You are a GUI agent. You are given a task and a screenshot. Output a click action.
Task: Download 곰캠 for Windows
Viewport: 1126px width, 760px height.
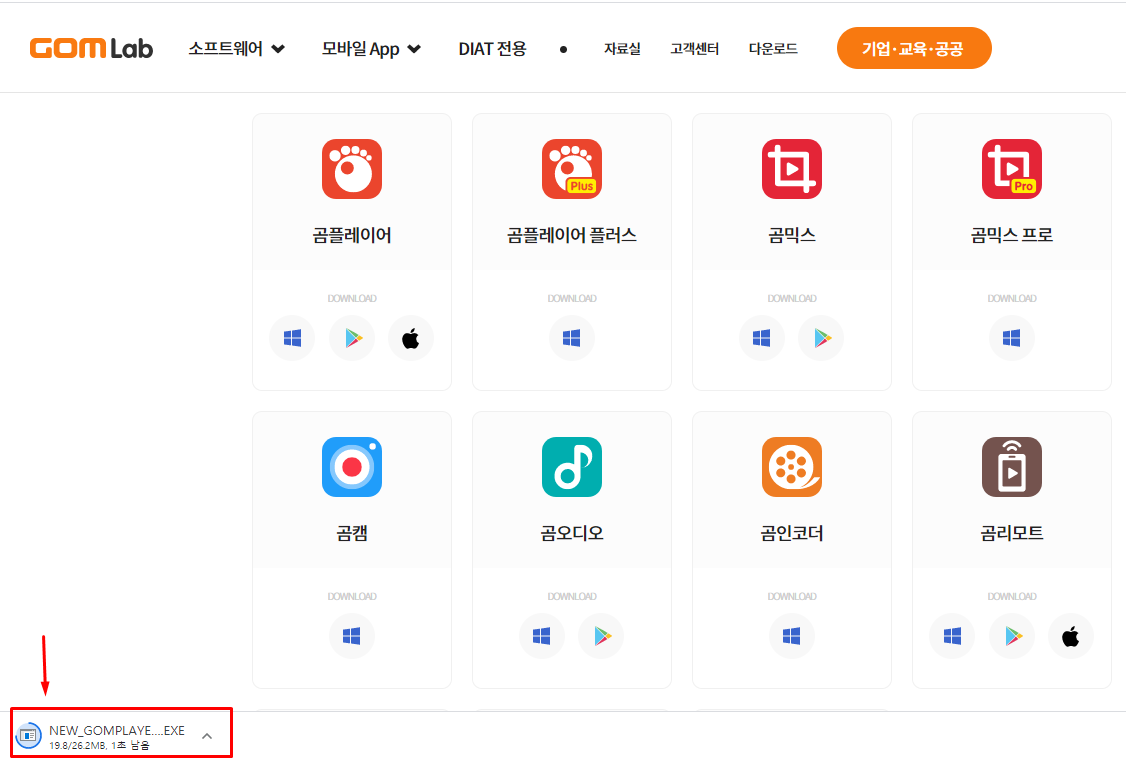pyautogui.click(x=352, y=636)
